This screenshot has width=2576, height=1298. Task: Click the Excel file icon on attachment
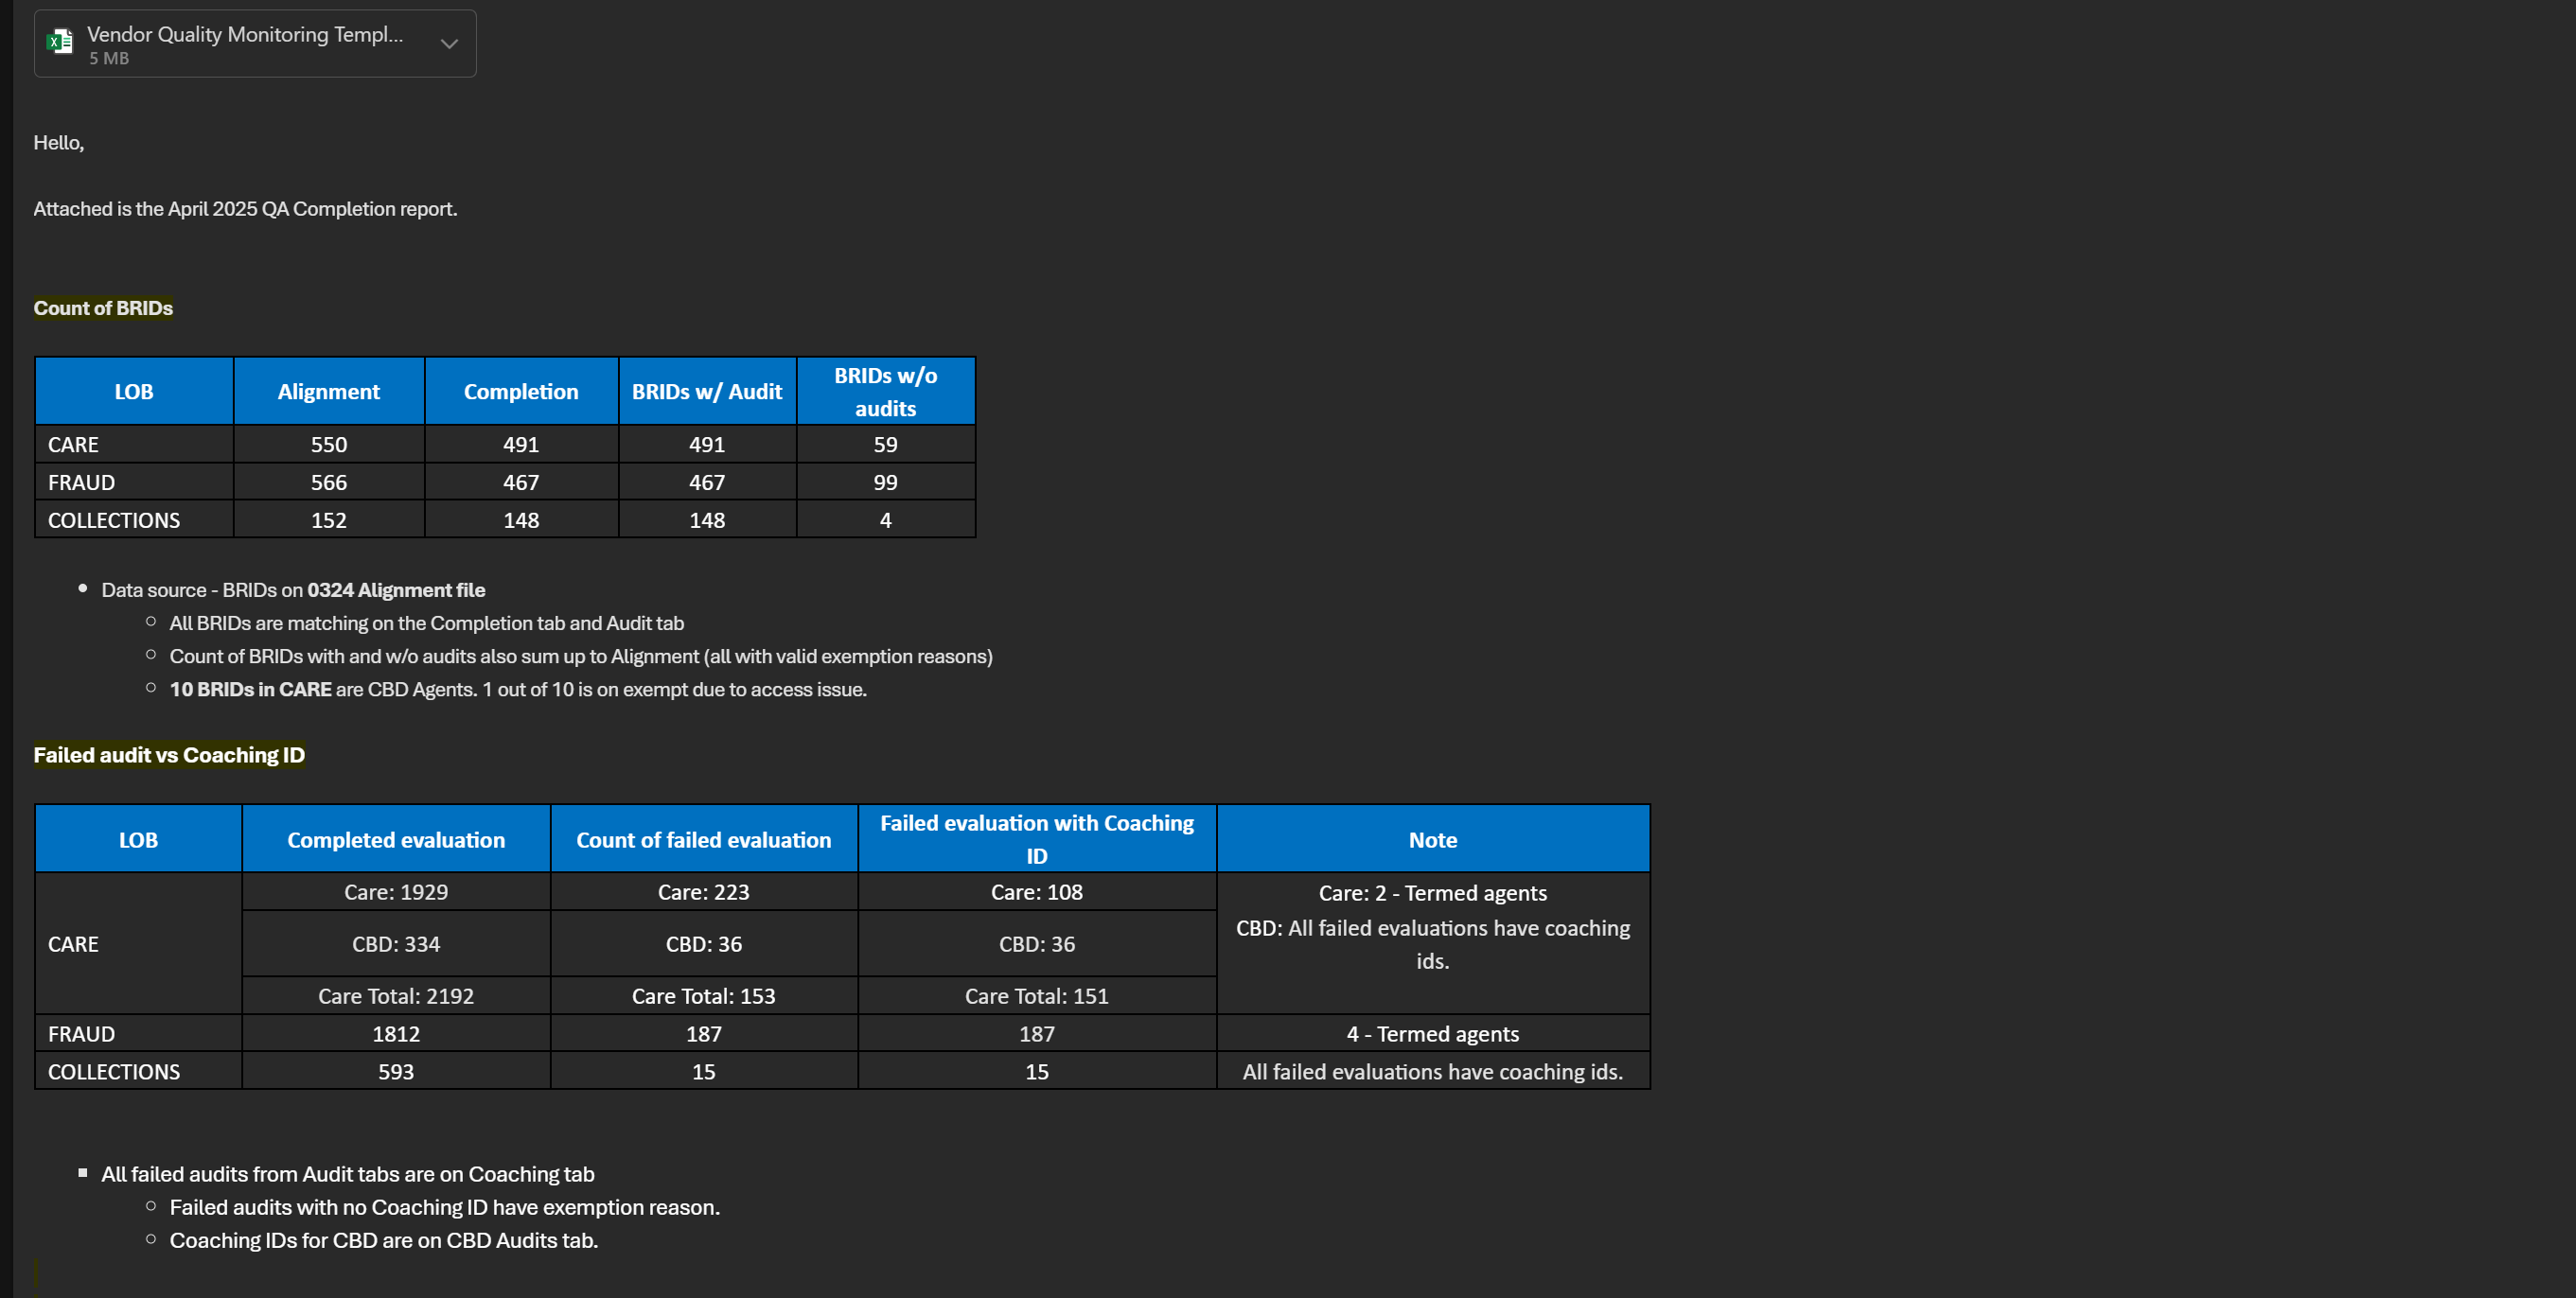click(x=60, y=42)
